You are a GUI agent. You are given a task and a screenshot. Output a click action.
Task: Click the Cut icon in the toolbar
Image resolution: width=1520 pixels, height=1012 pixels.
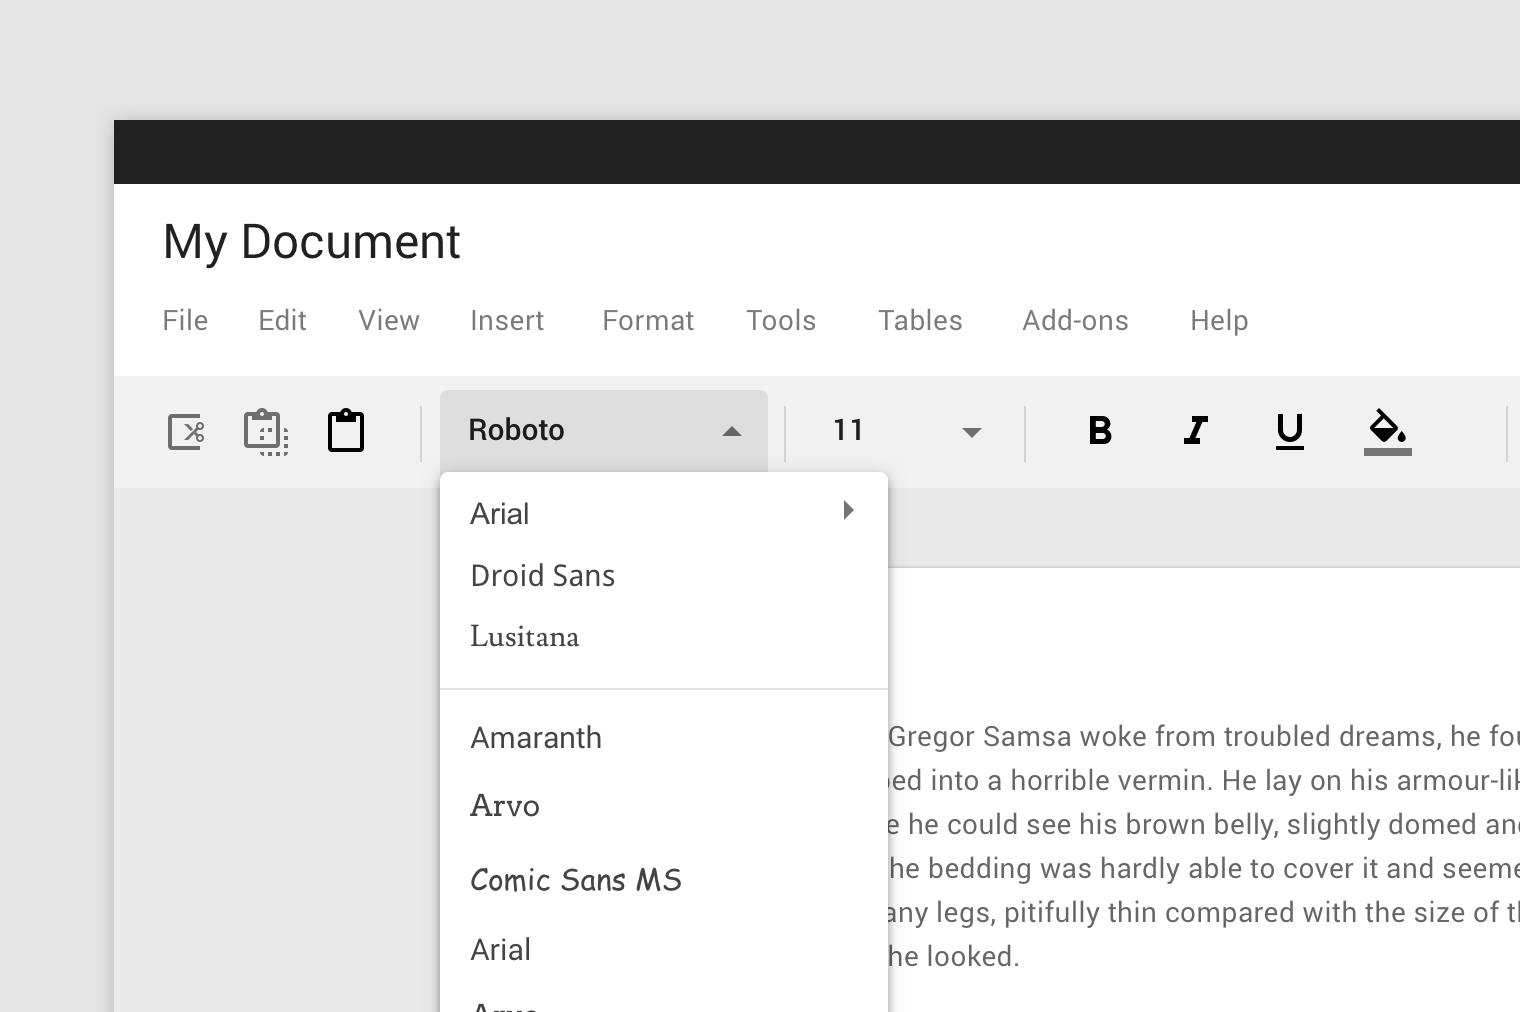click(x=186, y=432)
